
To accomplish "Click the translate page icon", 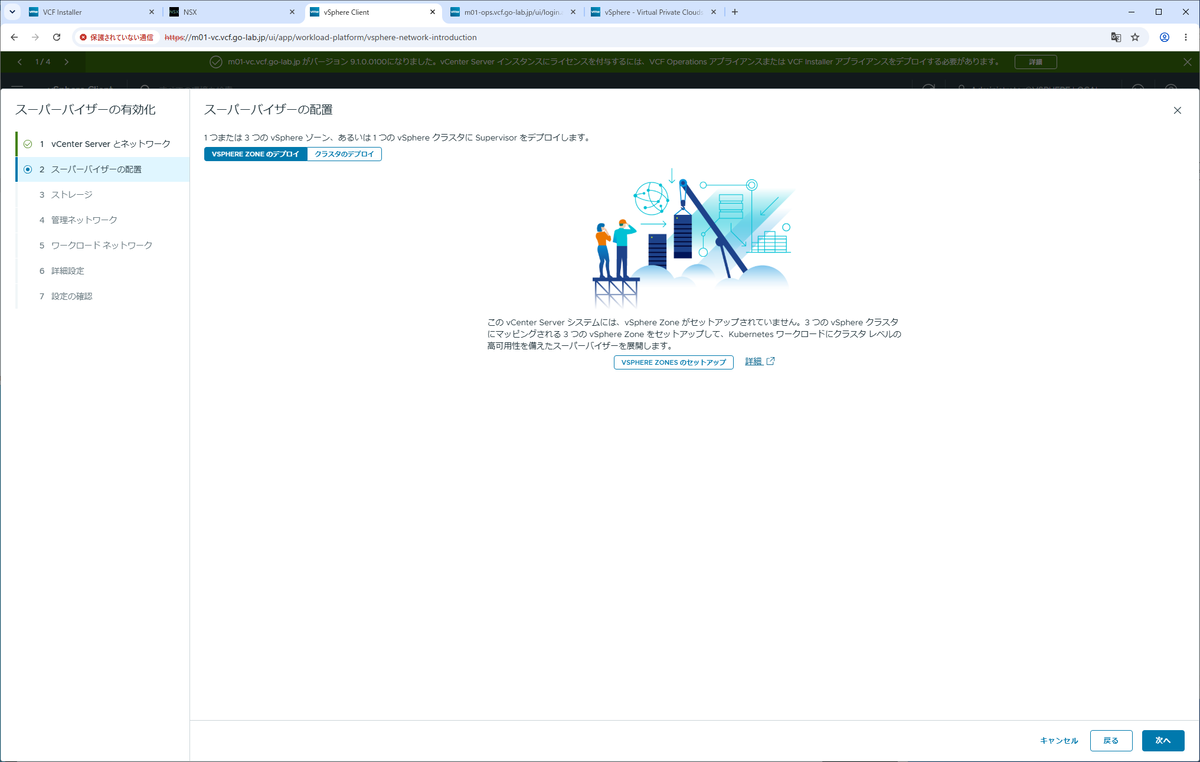I will (x=1116, y=37).
